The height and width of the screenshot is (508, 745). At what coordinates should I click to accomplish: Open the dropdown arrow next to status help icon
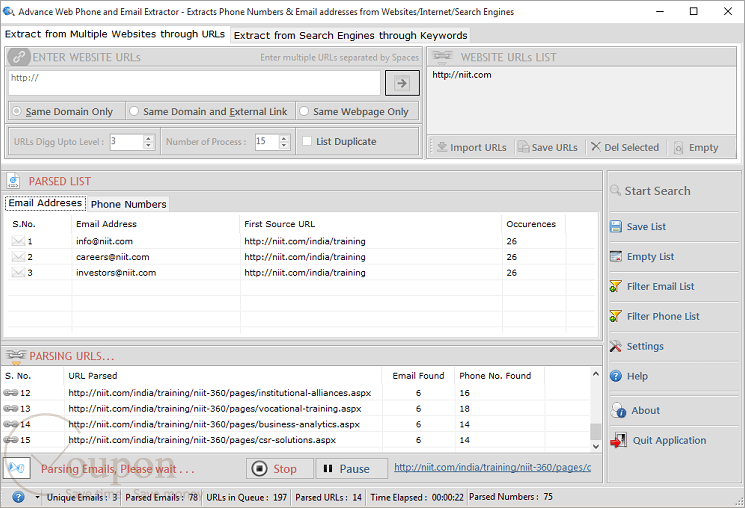(37, 497)
